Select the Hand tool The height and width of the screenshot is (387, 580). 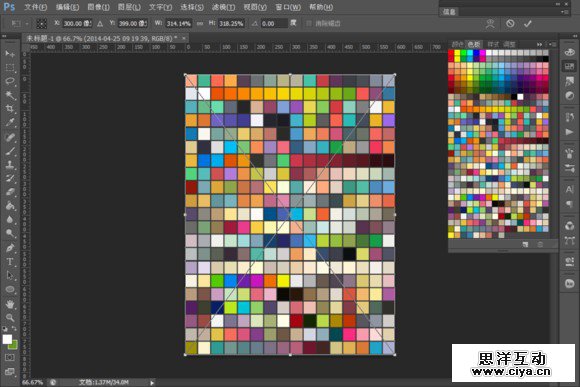coord(10,304)
